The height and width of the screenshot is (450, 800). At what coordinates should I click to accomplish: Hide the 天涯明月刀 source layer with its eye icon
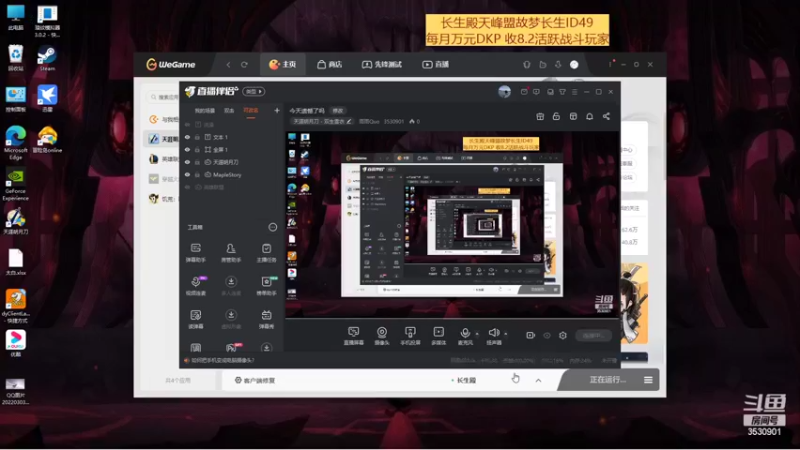[187, 162]
